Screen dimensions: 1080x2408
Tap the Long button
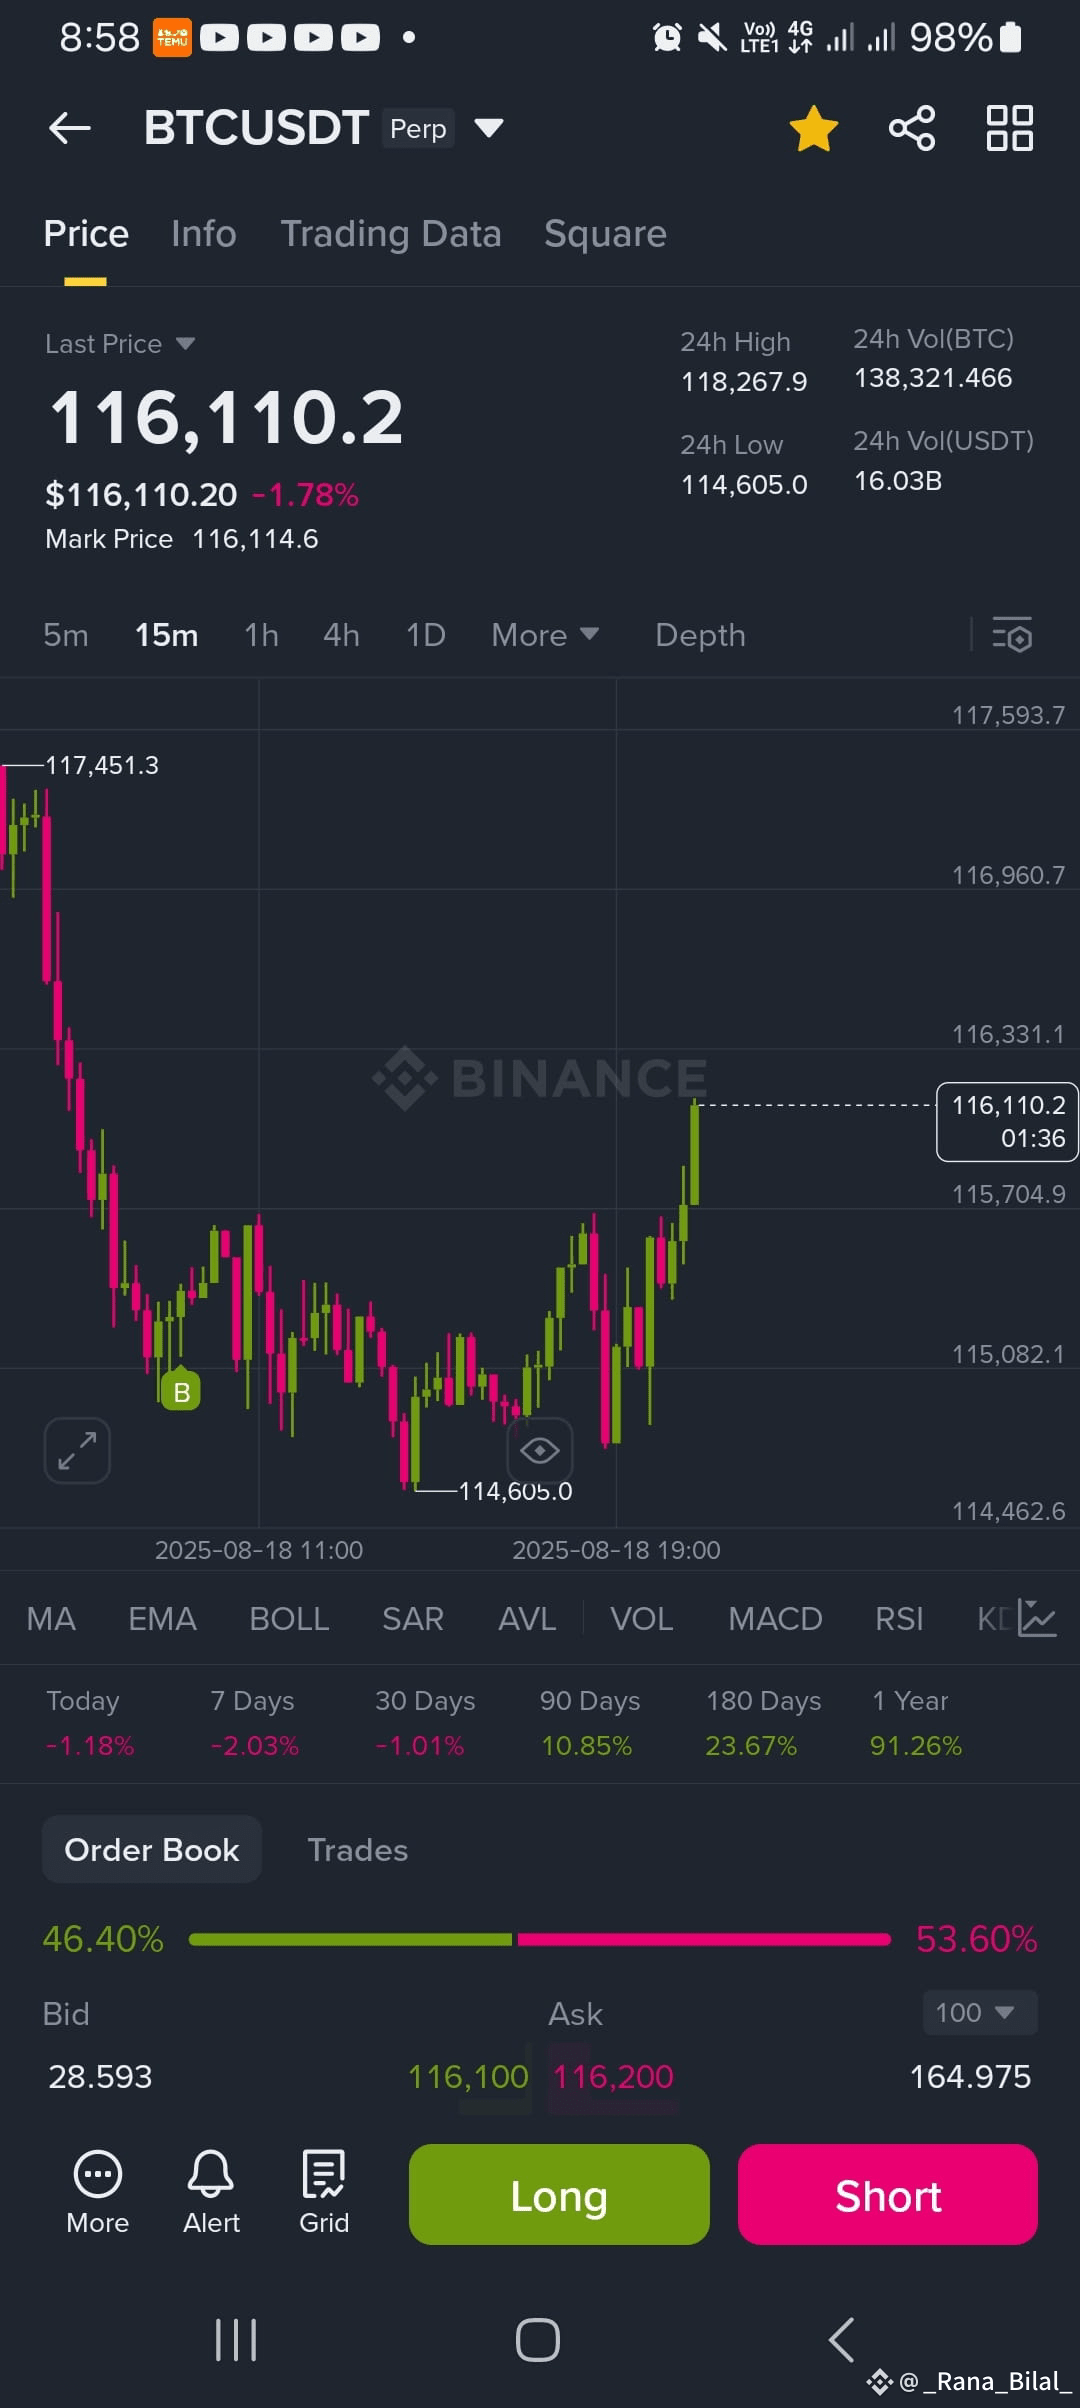559,2195
